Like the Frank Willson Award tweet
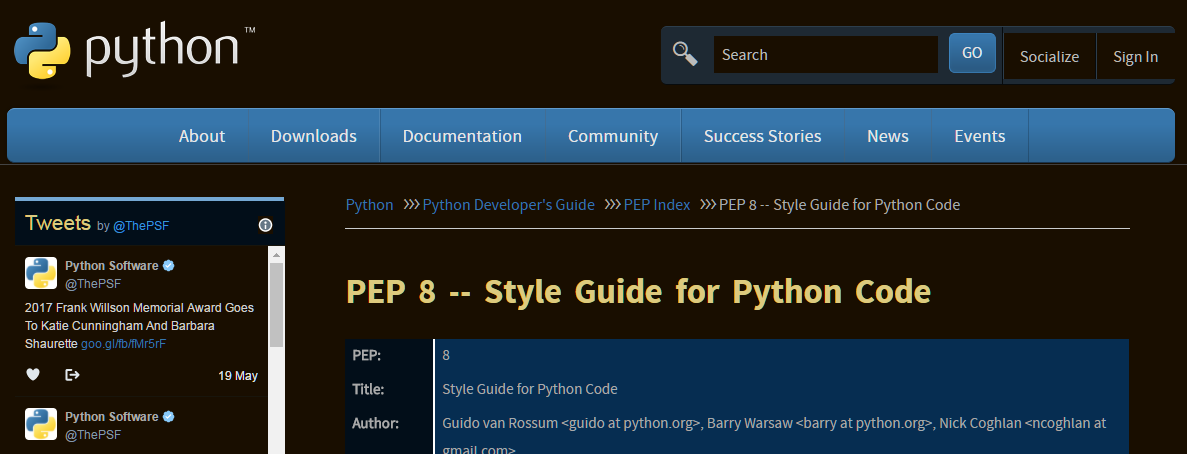Screen dimensions: 1187x454 tap(33, 375)
